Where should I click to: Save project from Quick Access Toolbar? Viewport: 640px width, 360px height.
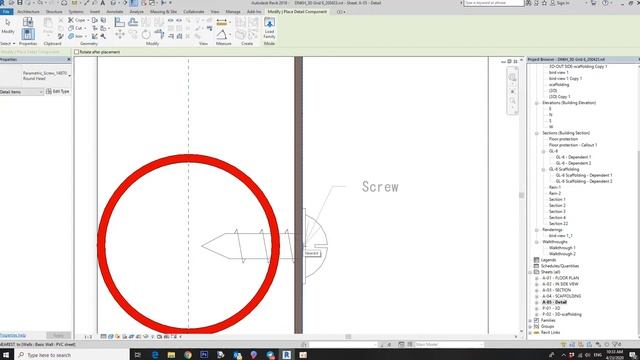[x=19, y=3]
